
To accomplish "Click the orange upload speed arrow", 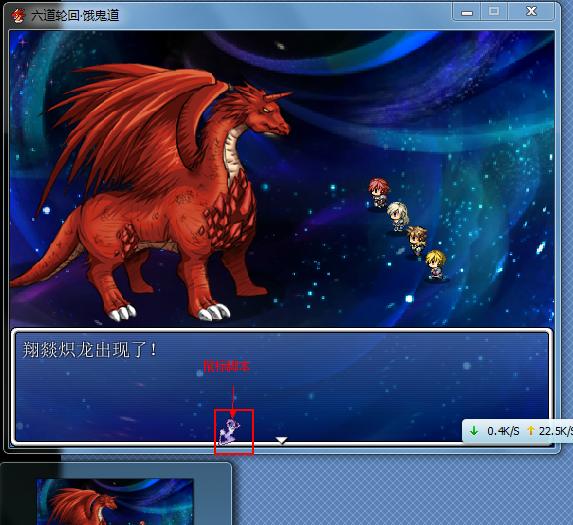I will [531, 431].
